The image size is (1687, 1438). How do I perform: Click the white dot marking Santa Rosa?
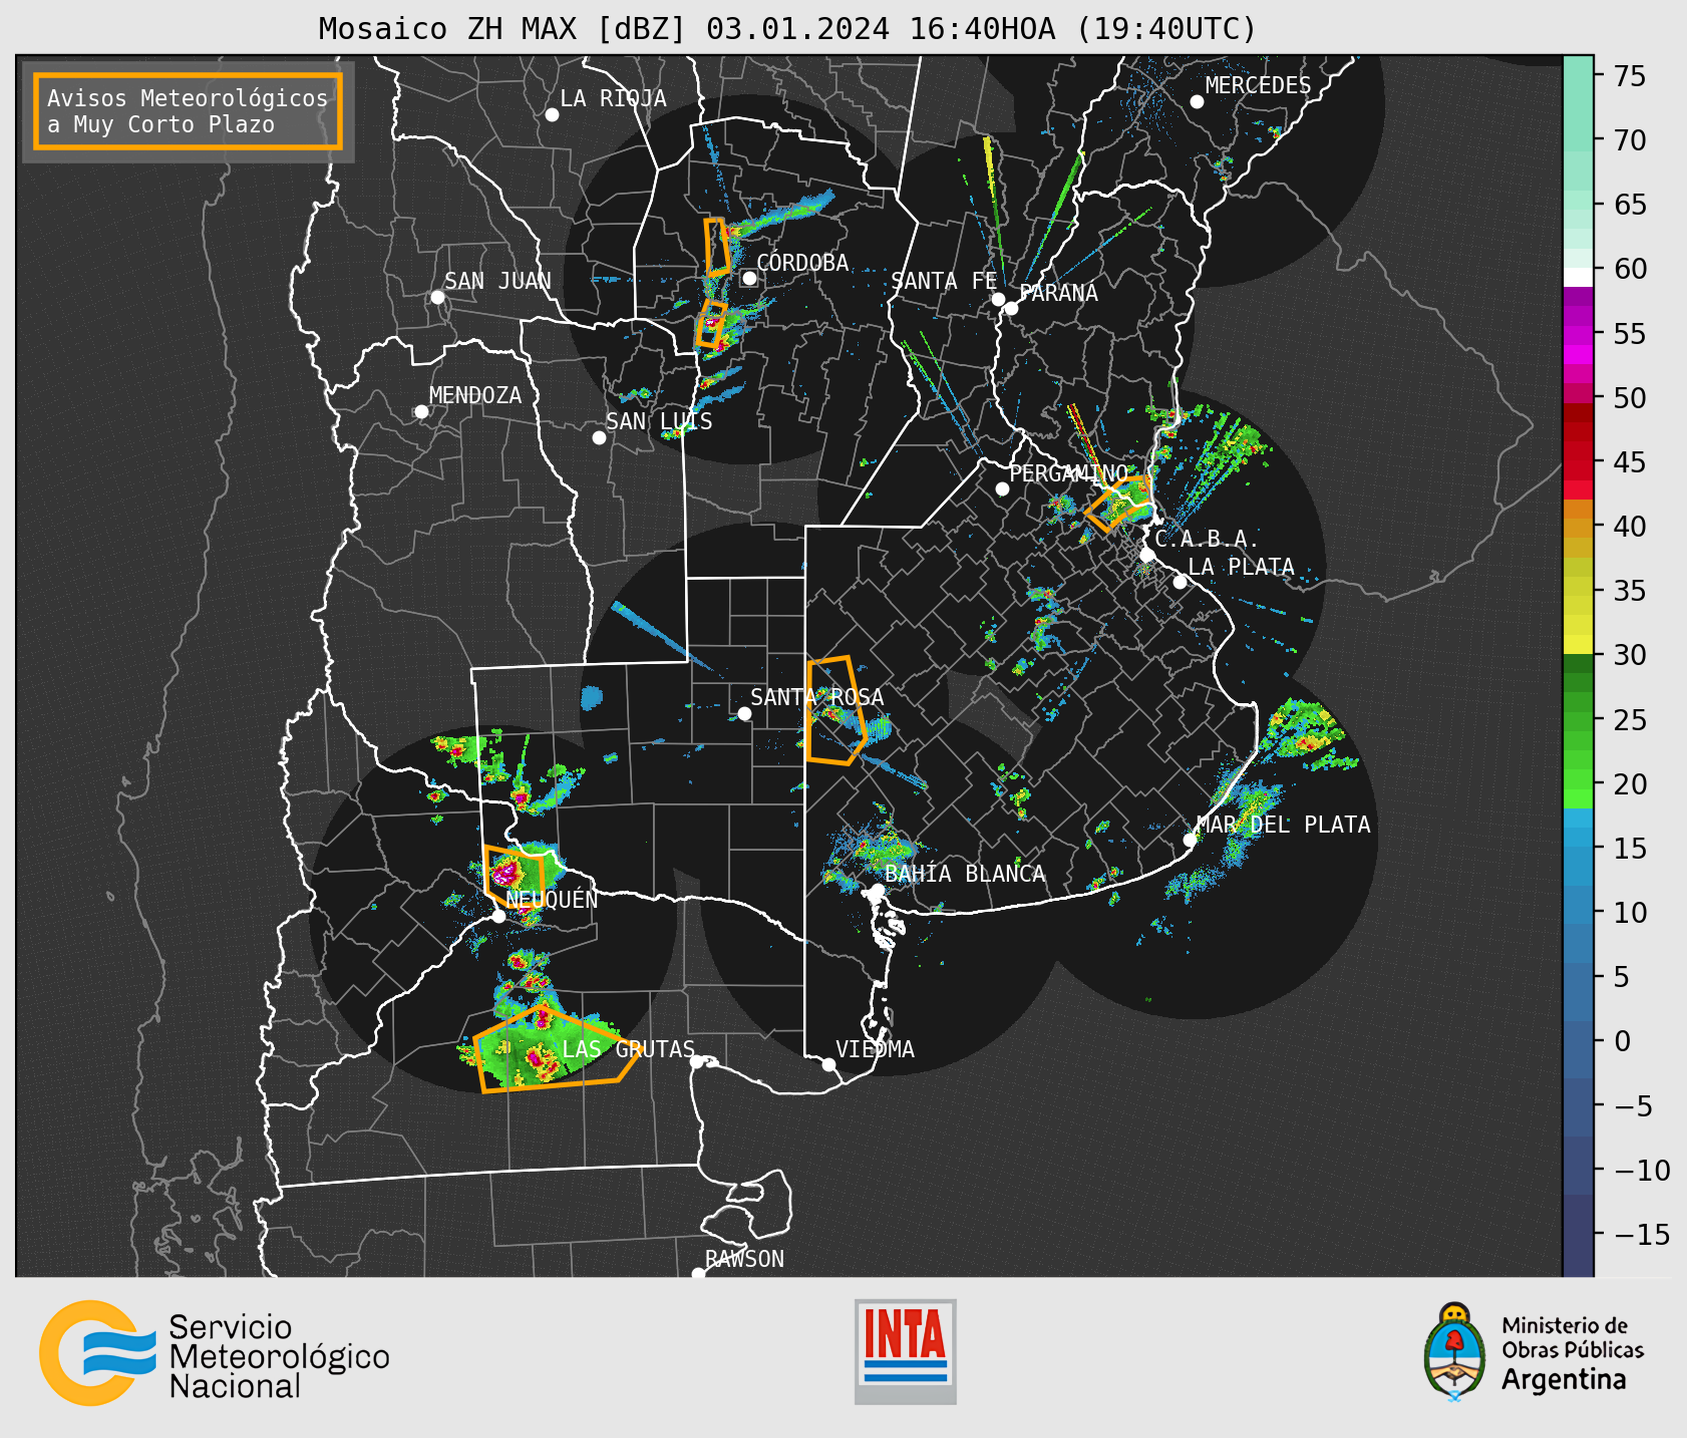[x=744, y=713]
